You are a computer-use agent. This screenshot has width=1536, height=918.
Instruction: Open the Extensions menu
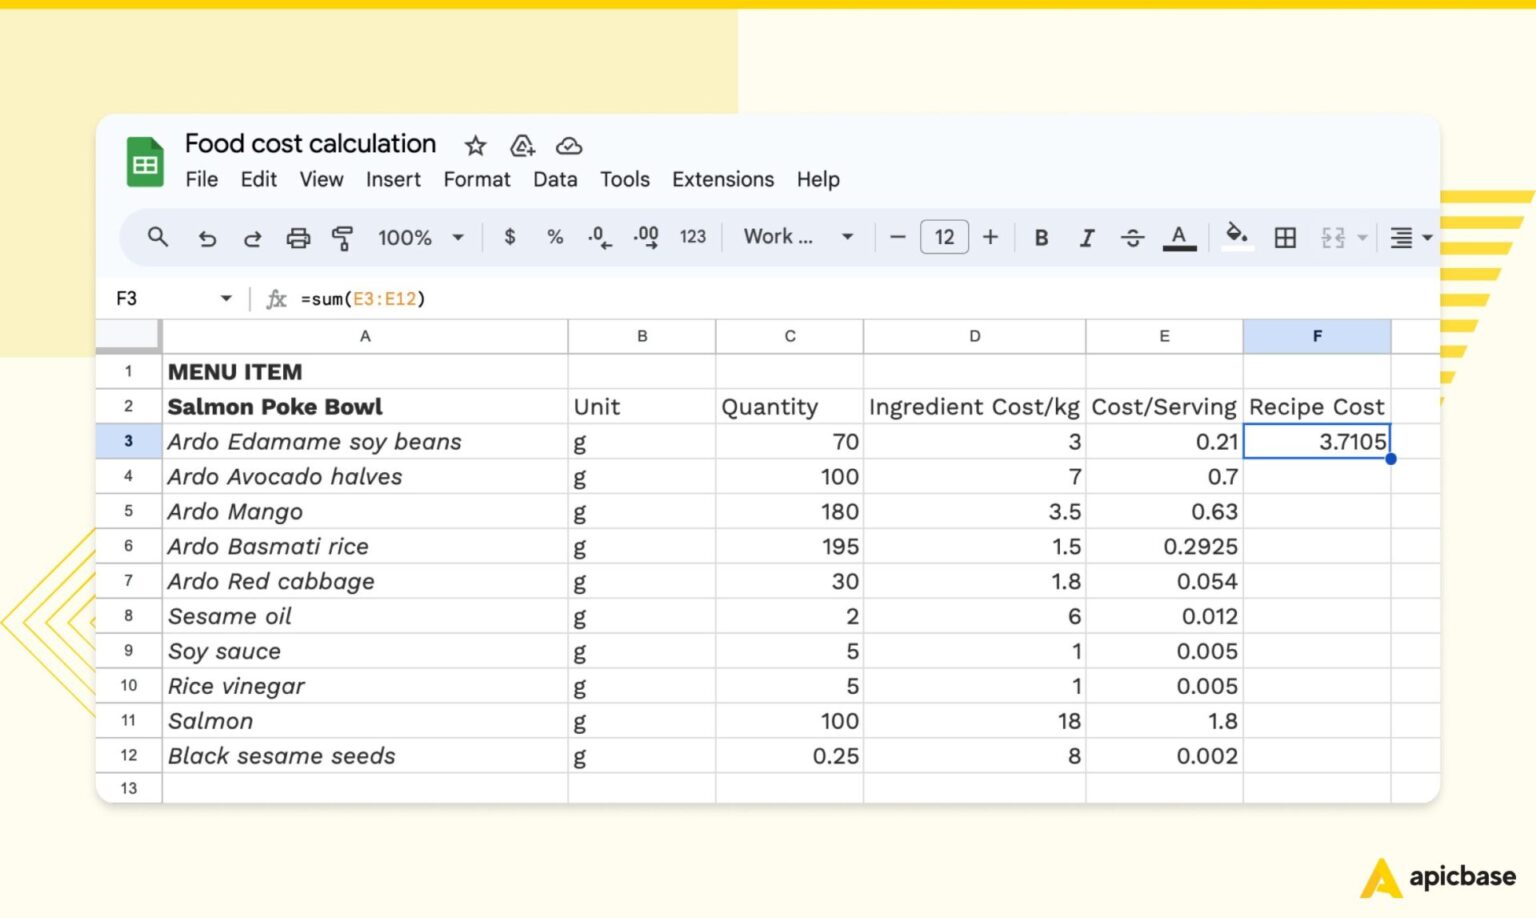(x=722, y=180)
